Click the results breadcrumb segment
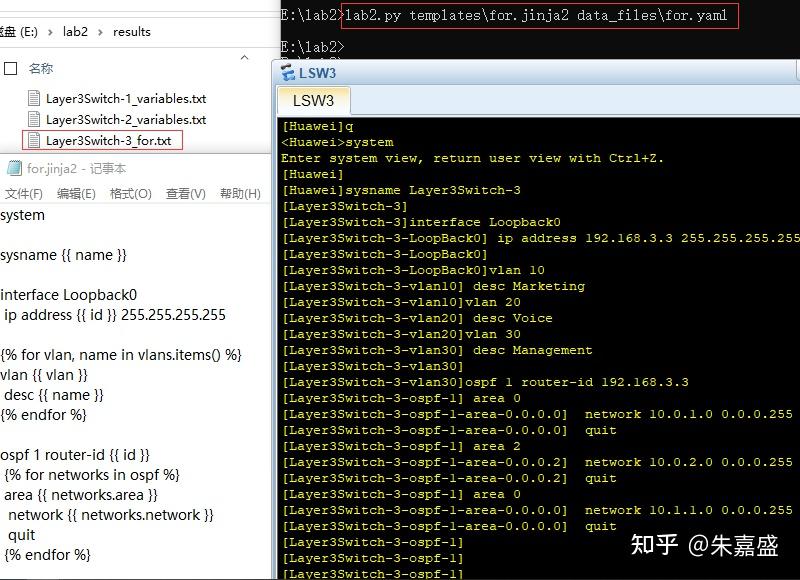This screenshot has height=580, width=800. tap(132, 32)
